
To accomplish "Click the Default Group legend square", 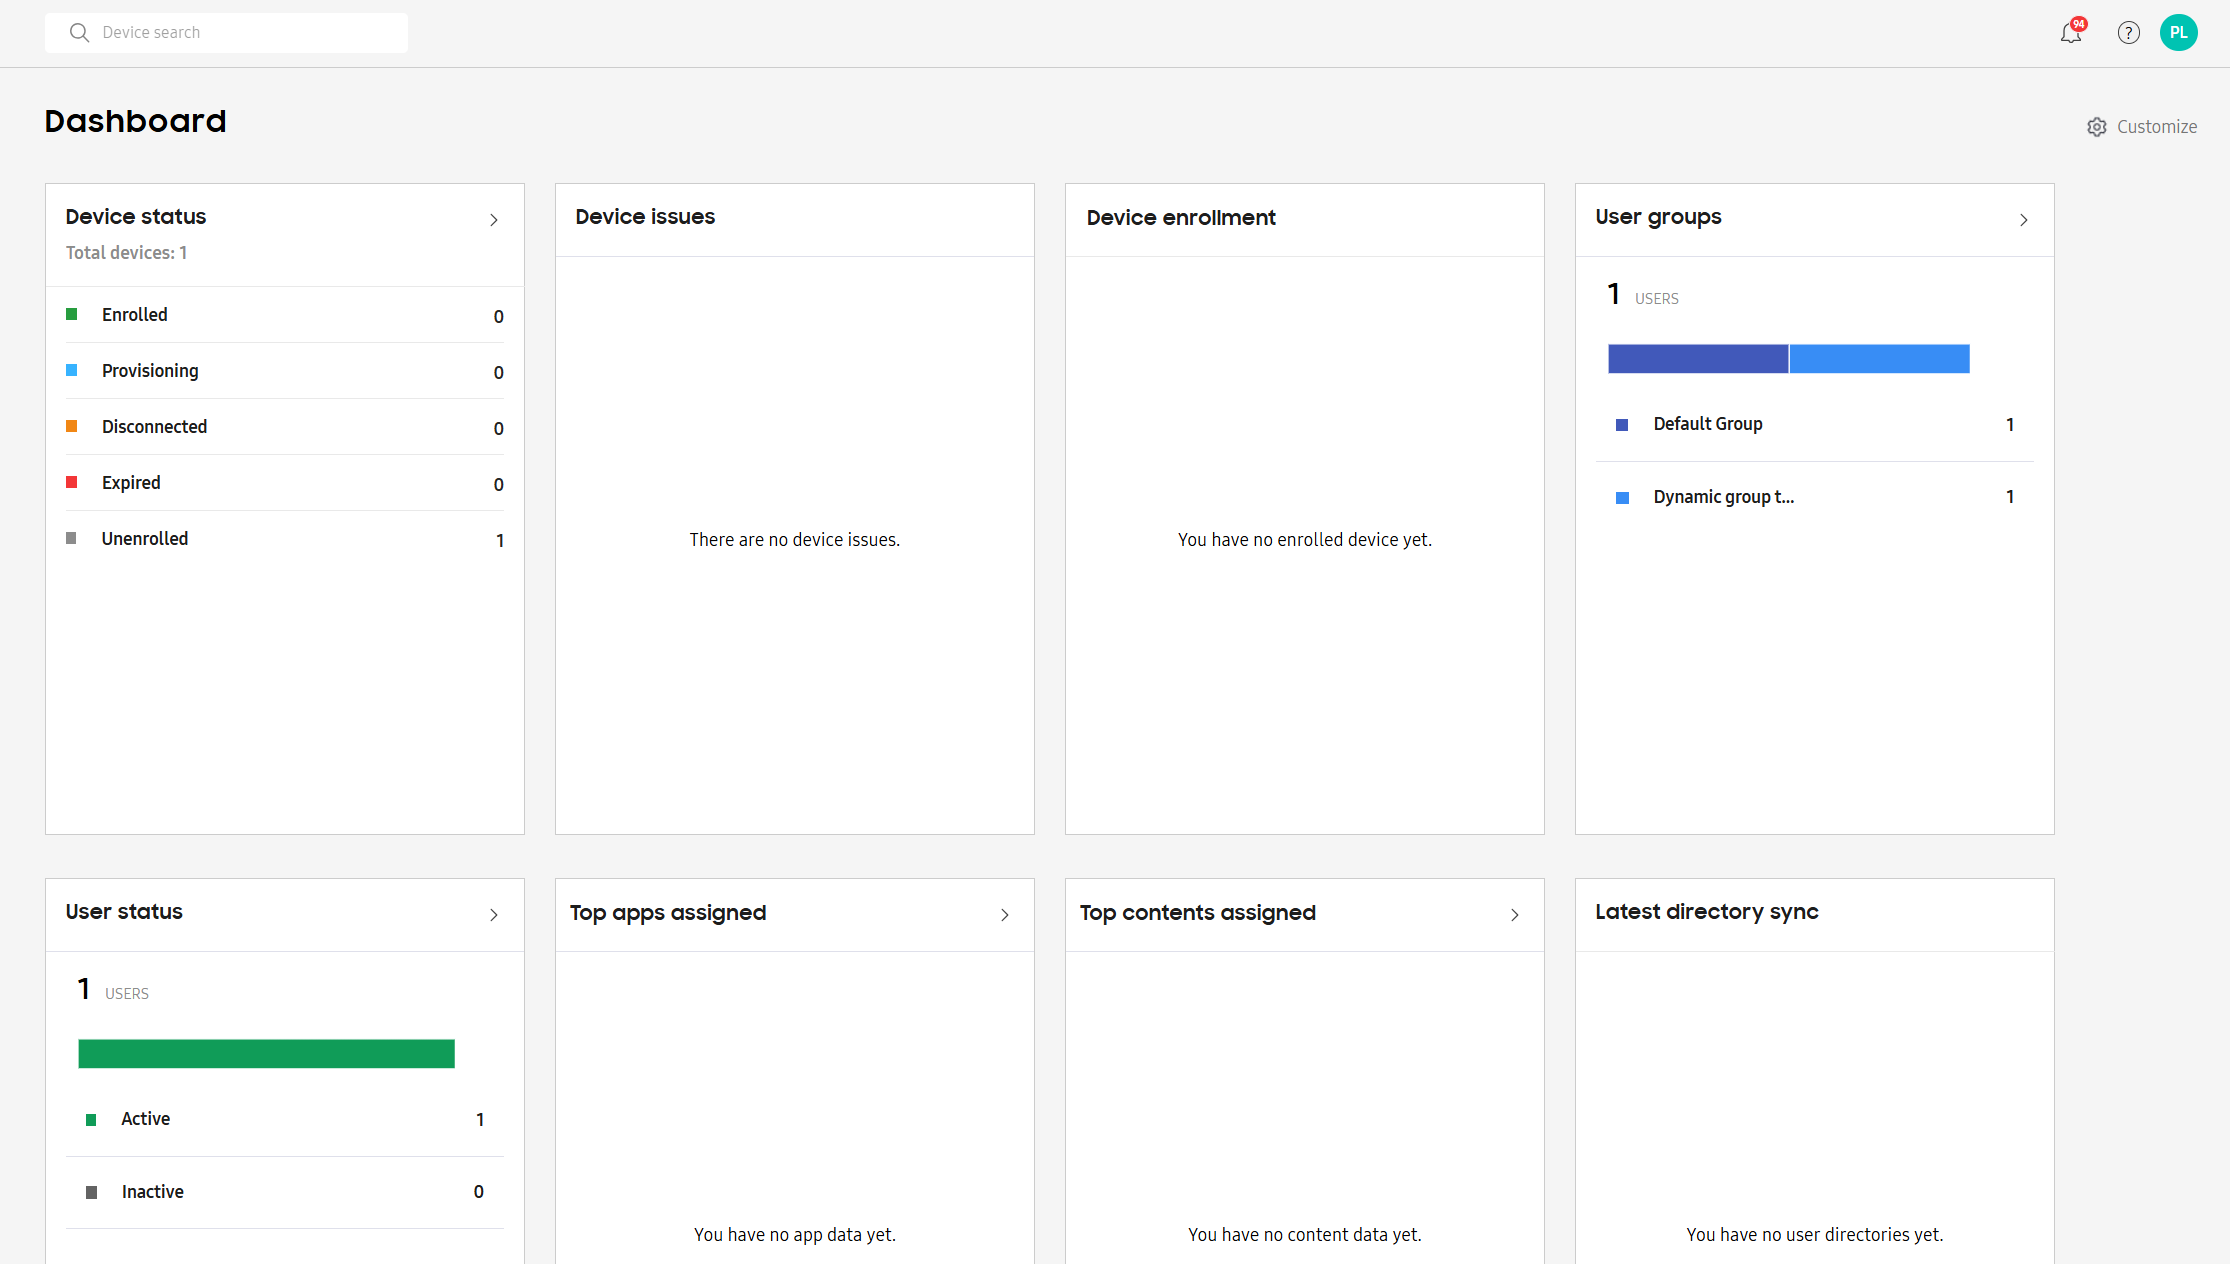I will click(x=1622, y=424).
